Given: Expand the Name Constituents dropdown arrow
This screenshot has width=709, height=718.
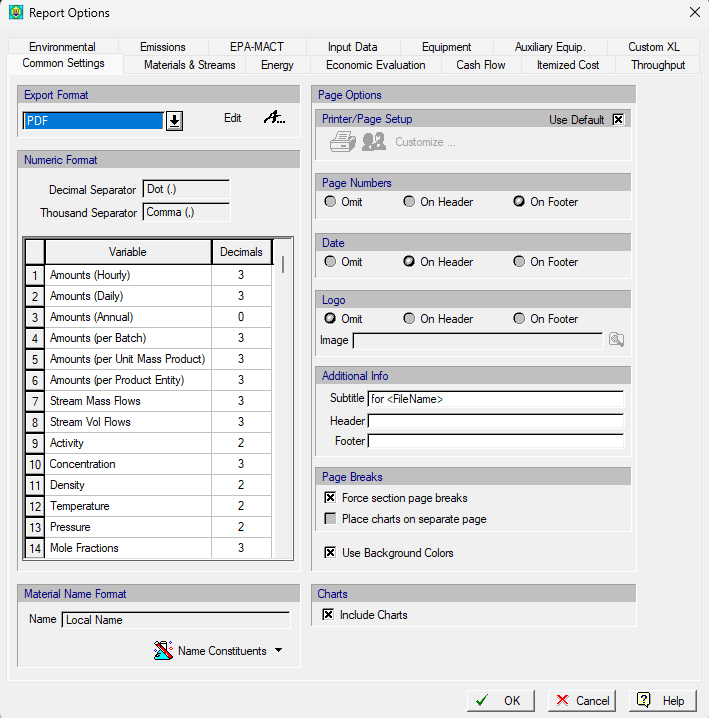Looking at the screenshot, I should click(278, 650).
